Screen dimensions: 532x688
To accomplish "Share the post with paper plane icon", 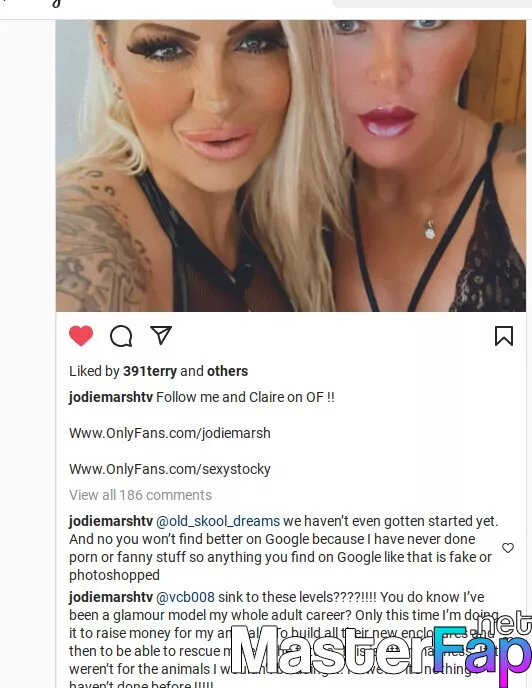I will click(x=161, y=336).
